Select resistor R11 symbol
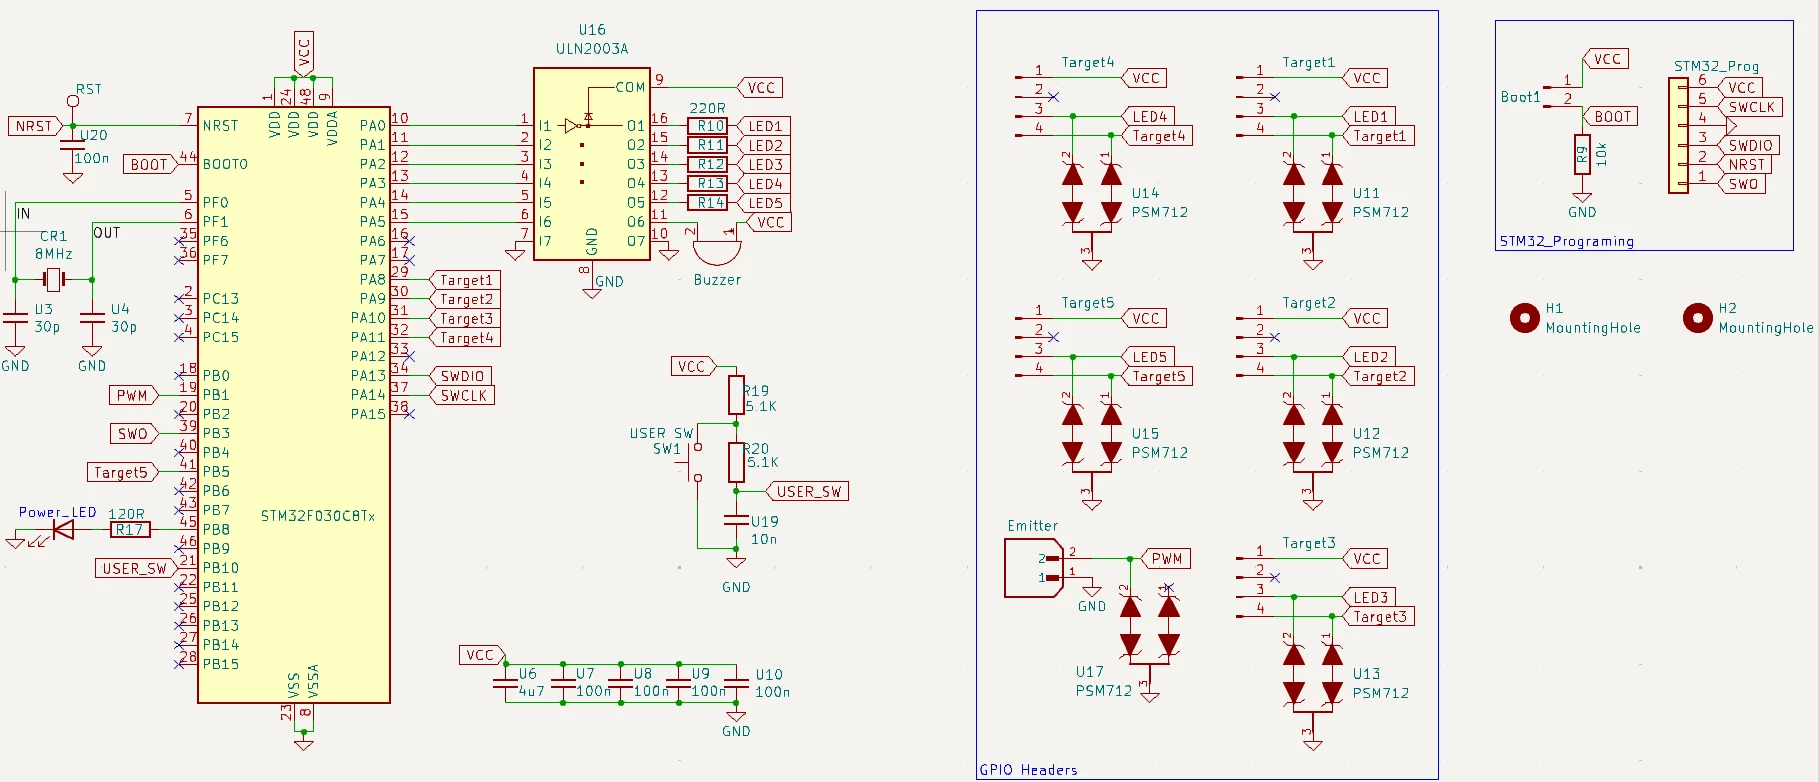Image resolution: width=1819 pixels, height=782 pixels. pyautogui.click(x=707, y=145)
